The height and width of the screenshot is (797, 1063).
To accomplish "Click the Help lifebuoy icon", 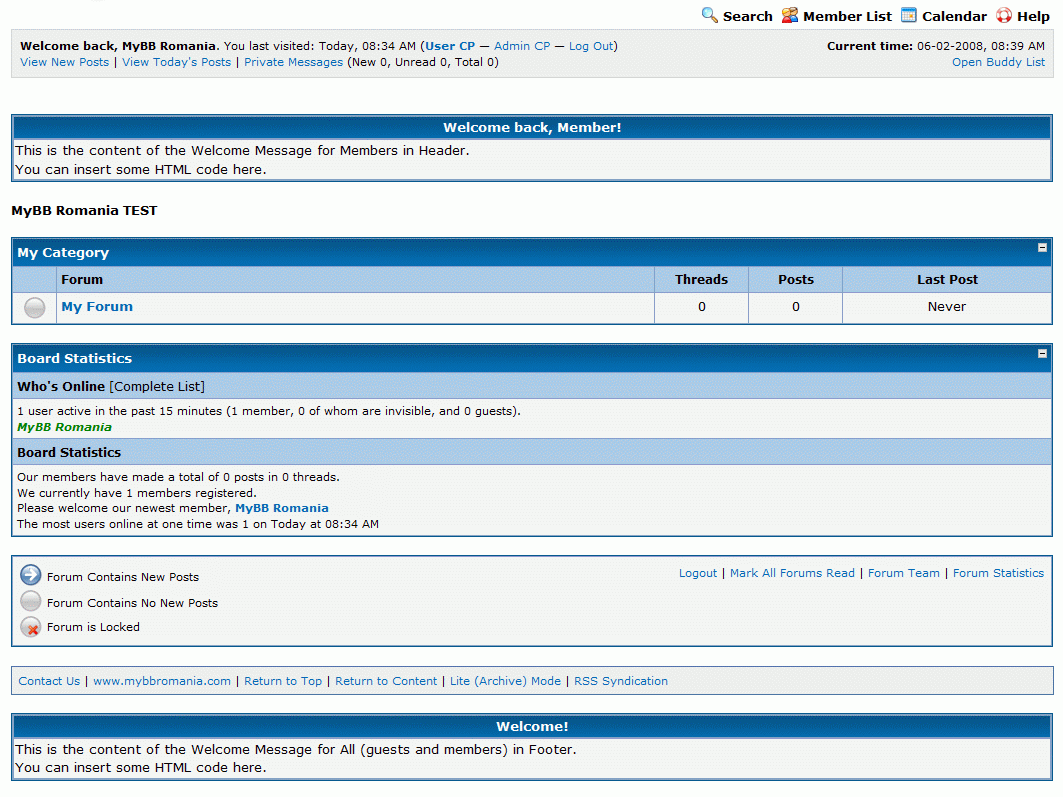I will pos(1004,15).
